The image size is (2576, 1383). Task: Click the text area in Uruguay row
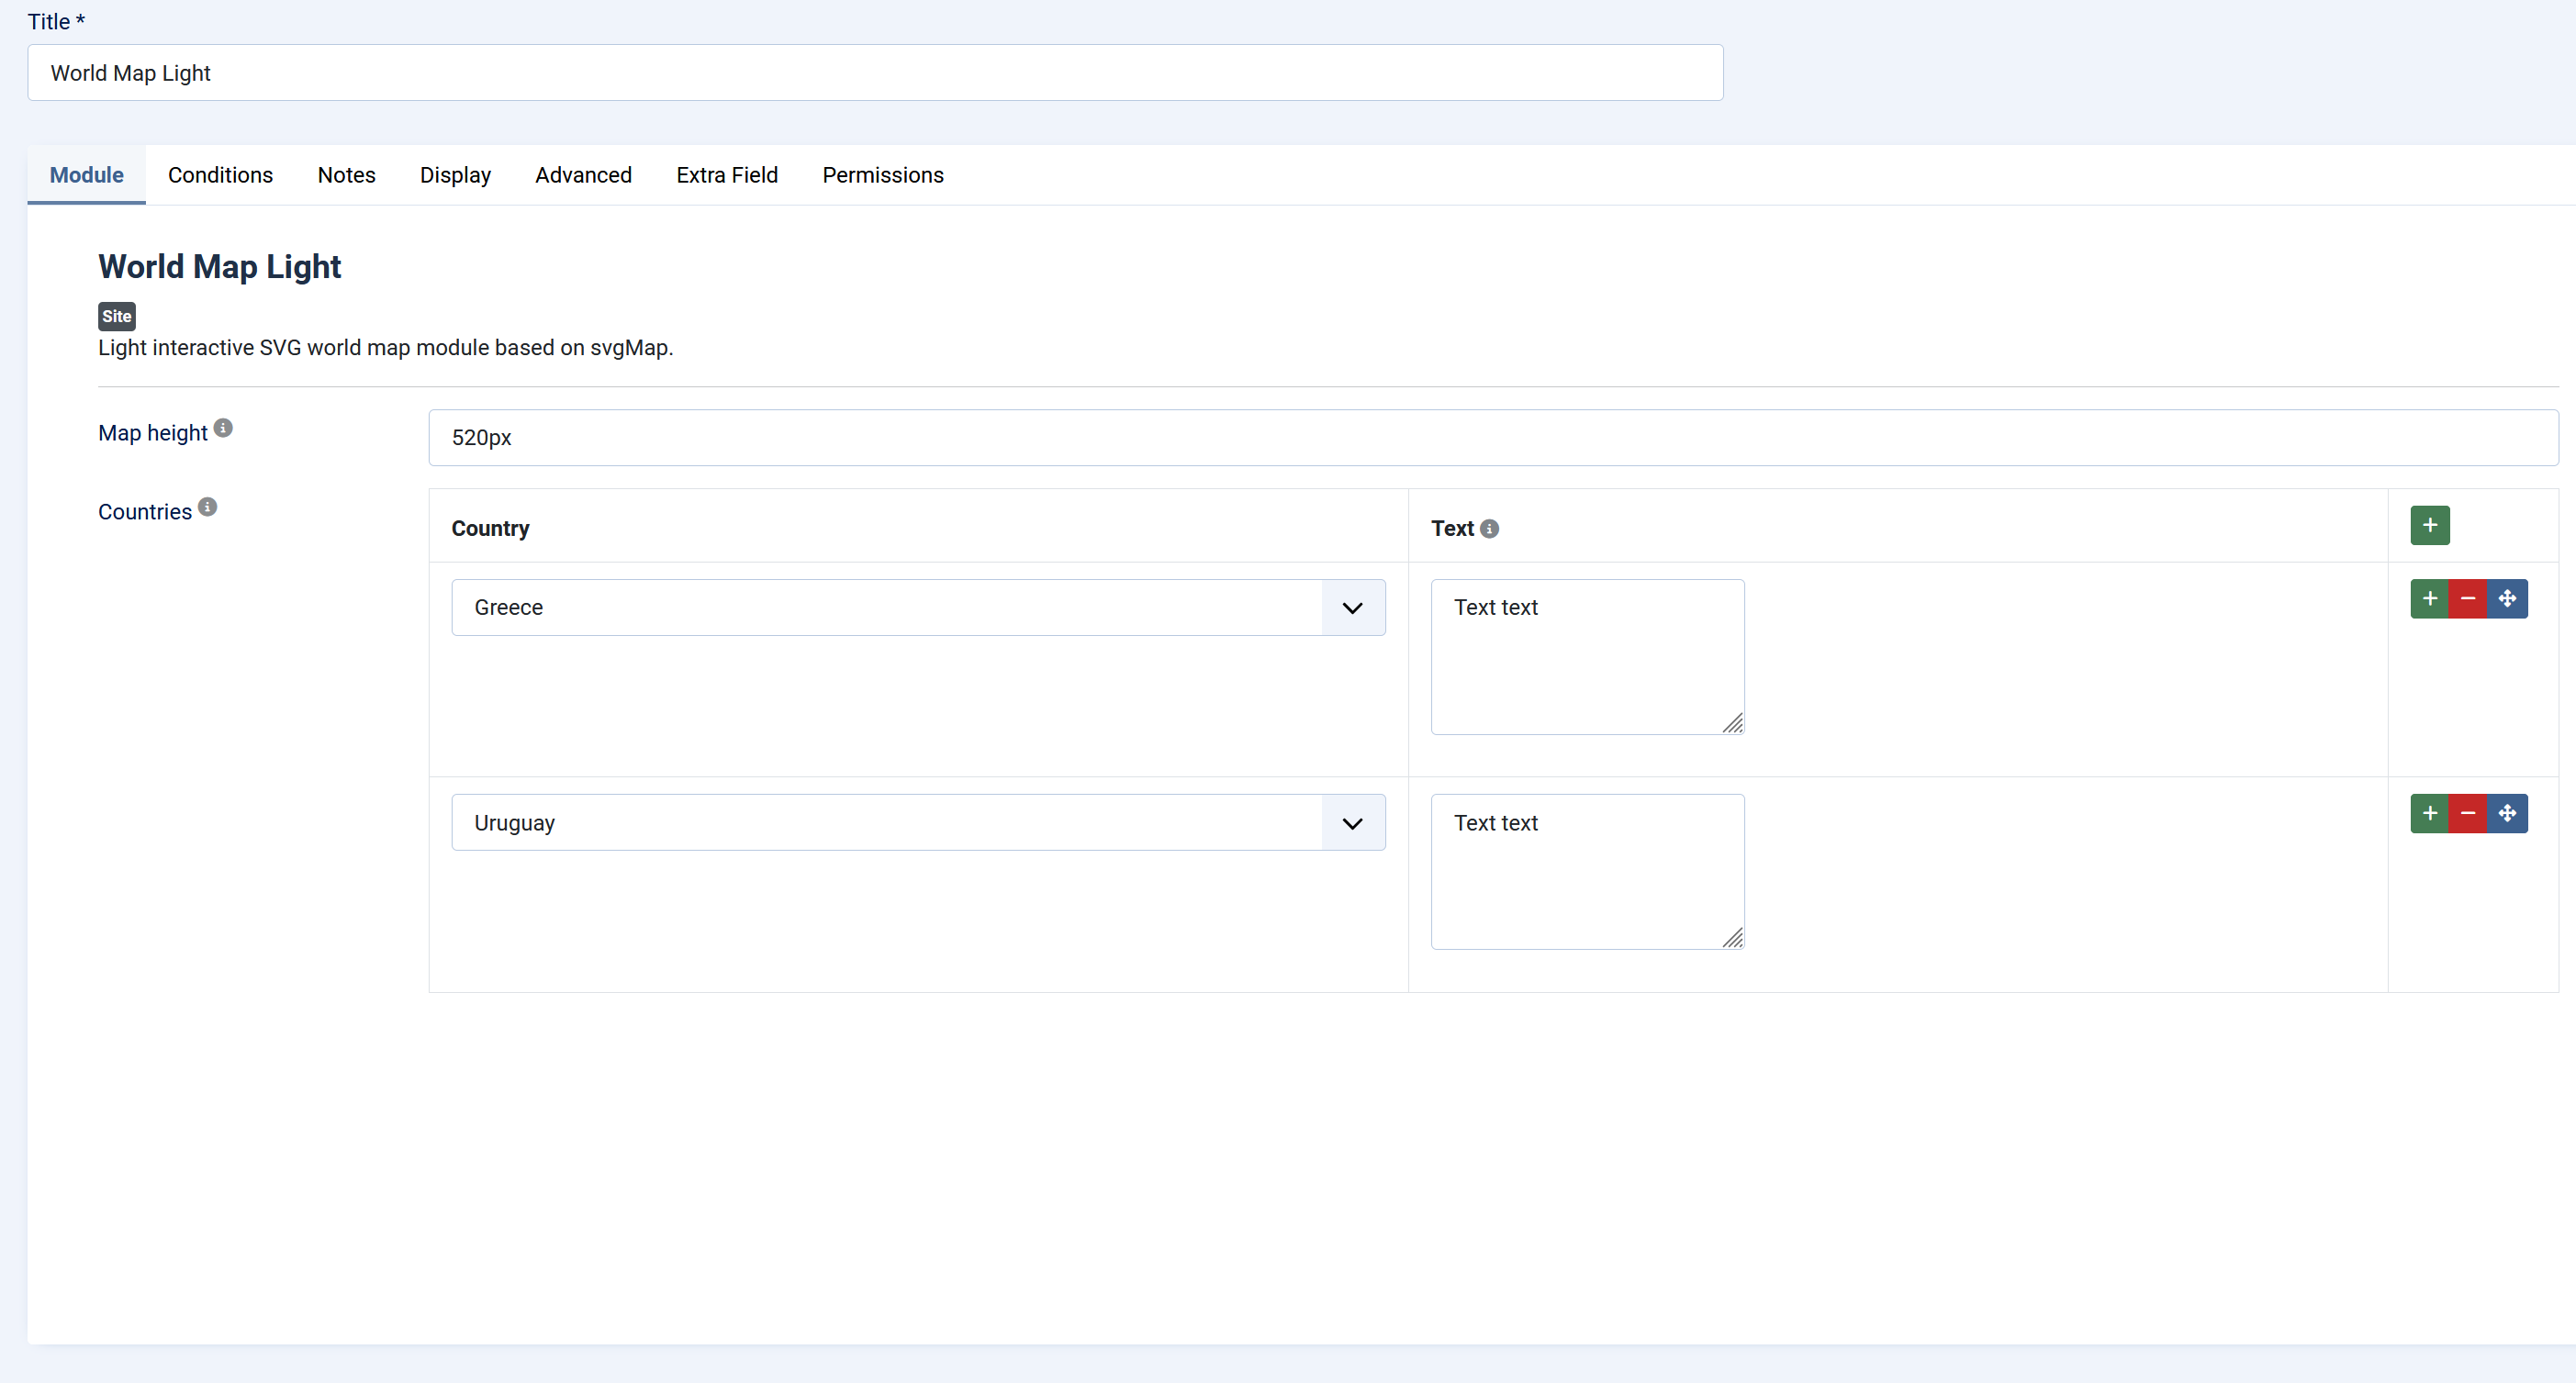pos(1587,872)
